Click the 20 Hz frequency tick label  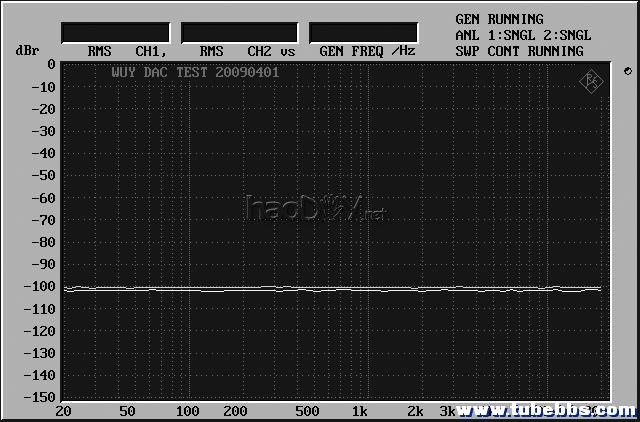[x=64, y=411]
